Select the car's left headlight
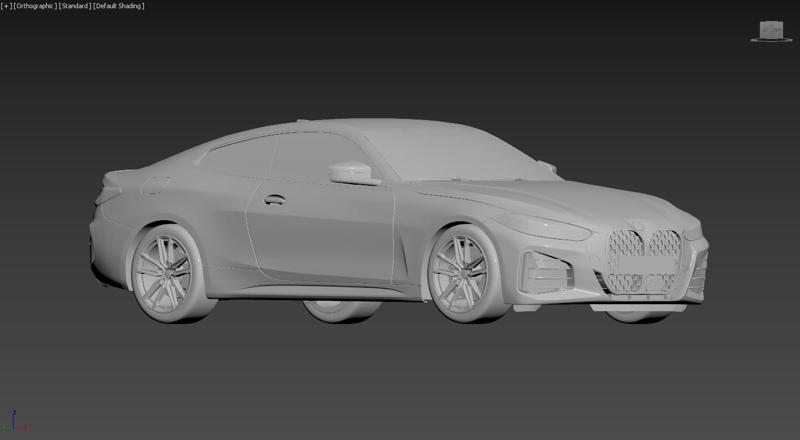Image resolution: width=800 pixels, height=440 pixels. click(545, 227)
